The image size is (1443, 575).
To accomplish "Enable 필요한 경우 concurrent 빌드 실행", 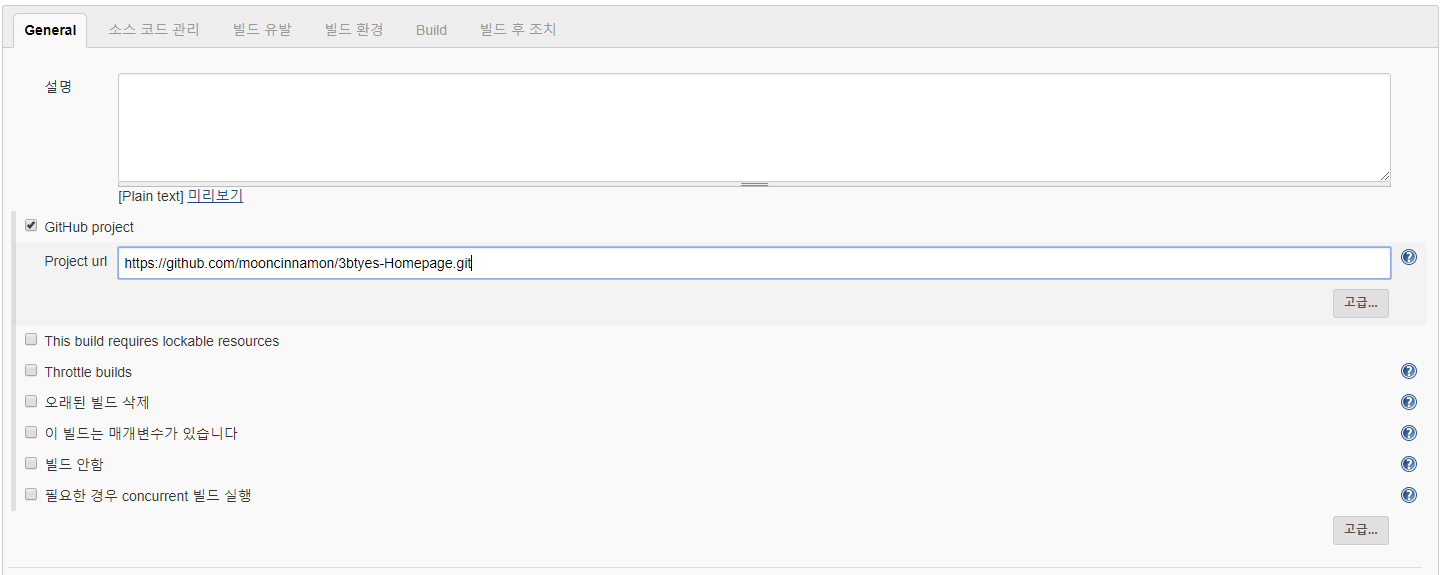I will coord(31,494).
